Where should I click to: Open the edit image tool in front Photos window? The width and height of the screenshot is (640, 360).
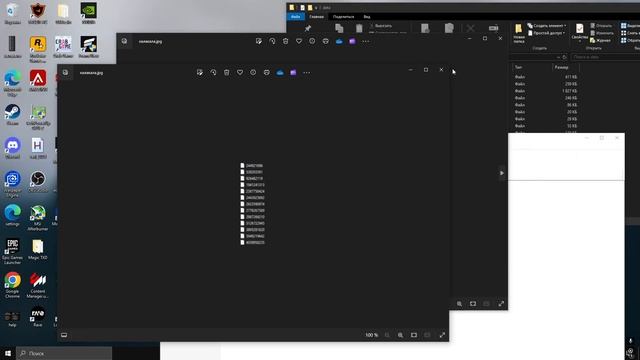click(x=200, y=72)
